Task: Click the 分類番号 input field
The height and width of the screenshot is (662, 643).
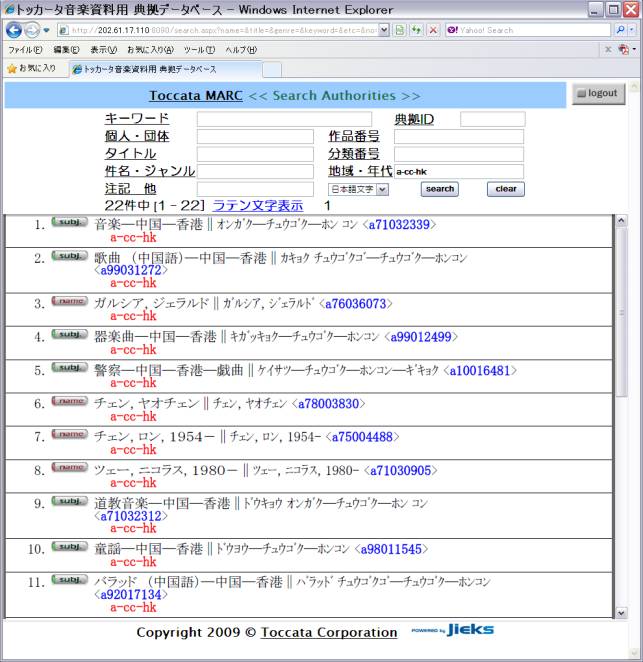Action: 459,154
